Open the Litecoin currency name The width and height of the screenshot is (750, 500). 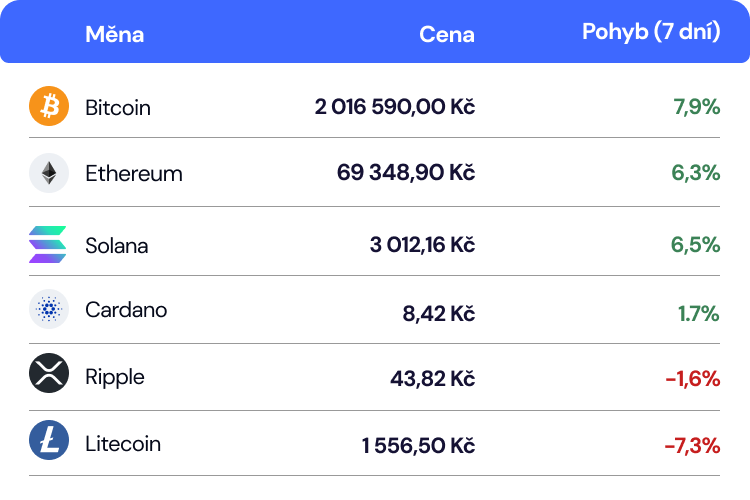123,444
